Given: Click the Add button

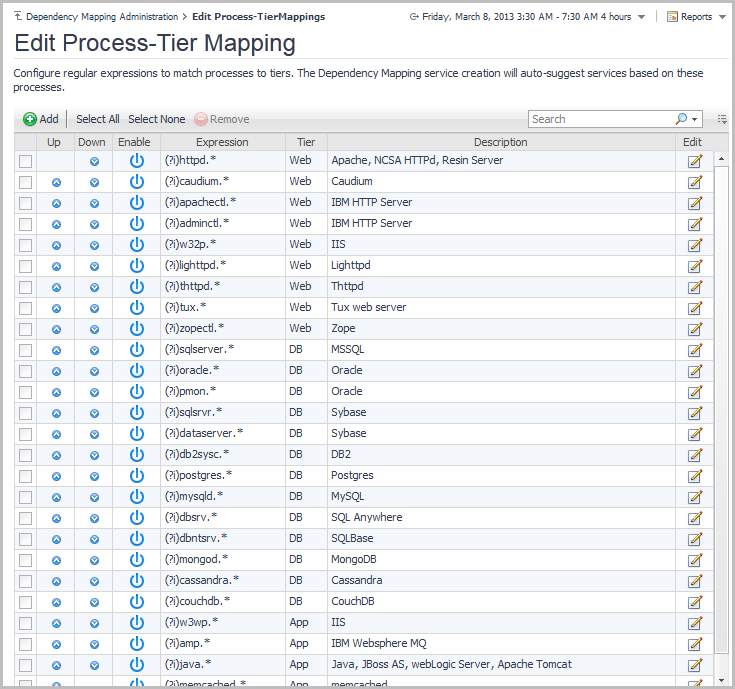Looking at the screenshot, I should point(41,119).
